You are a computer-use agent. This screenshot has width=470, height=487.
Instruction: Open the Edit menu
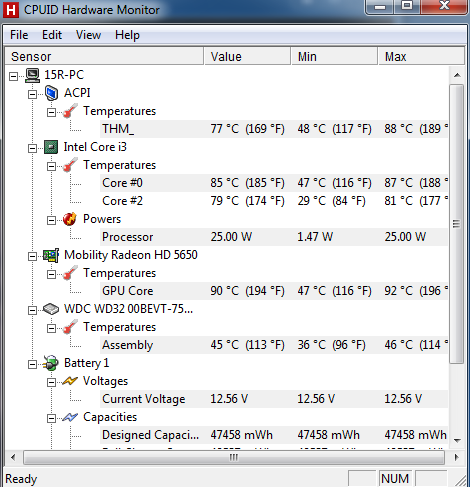pyautogui.click(x=52, y=35)
